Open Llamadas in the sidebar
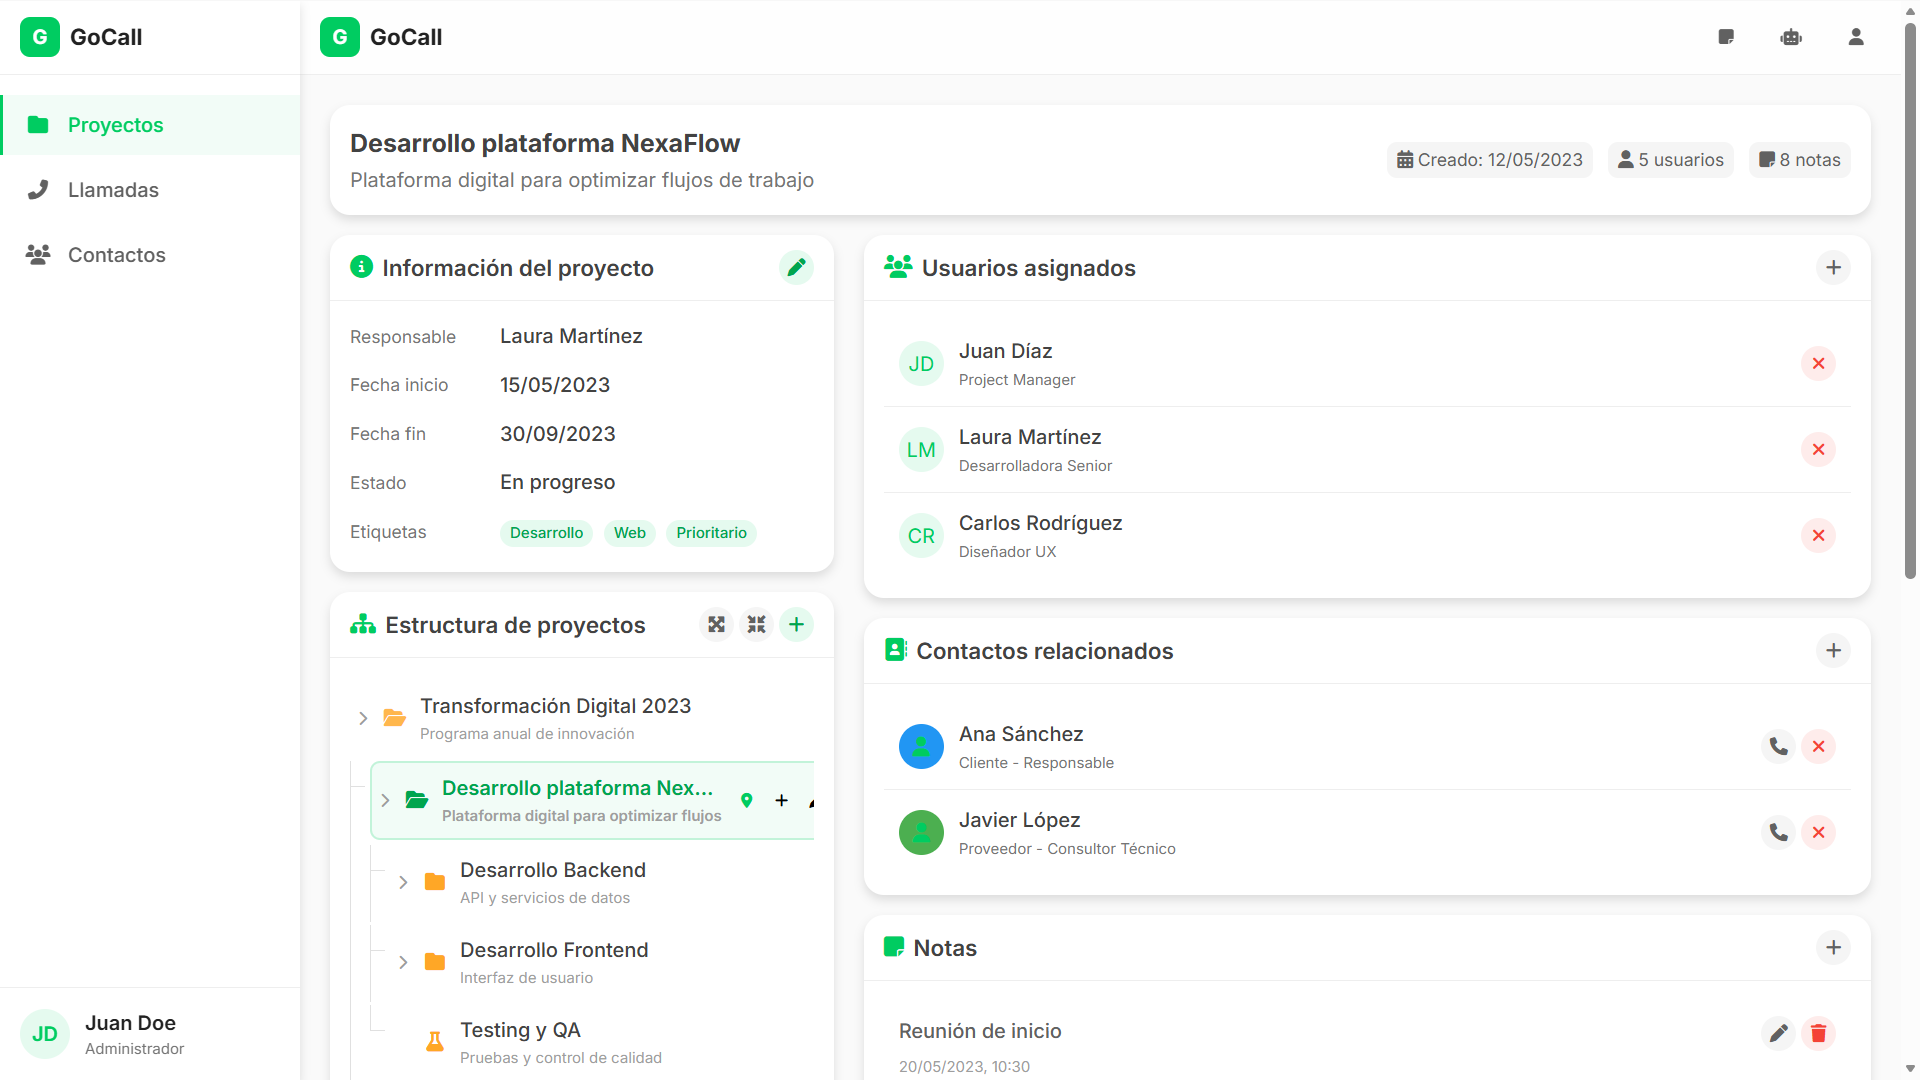The width and height of the screenshot is (1920, 1080). [113, 190]
